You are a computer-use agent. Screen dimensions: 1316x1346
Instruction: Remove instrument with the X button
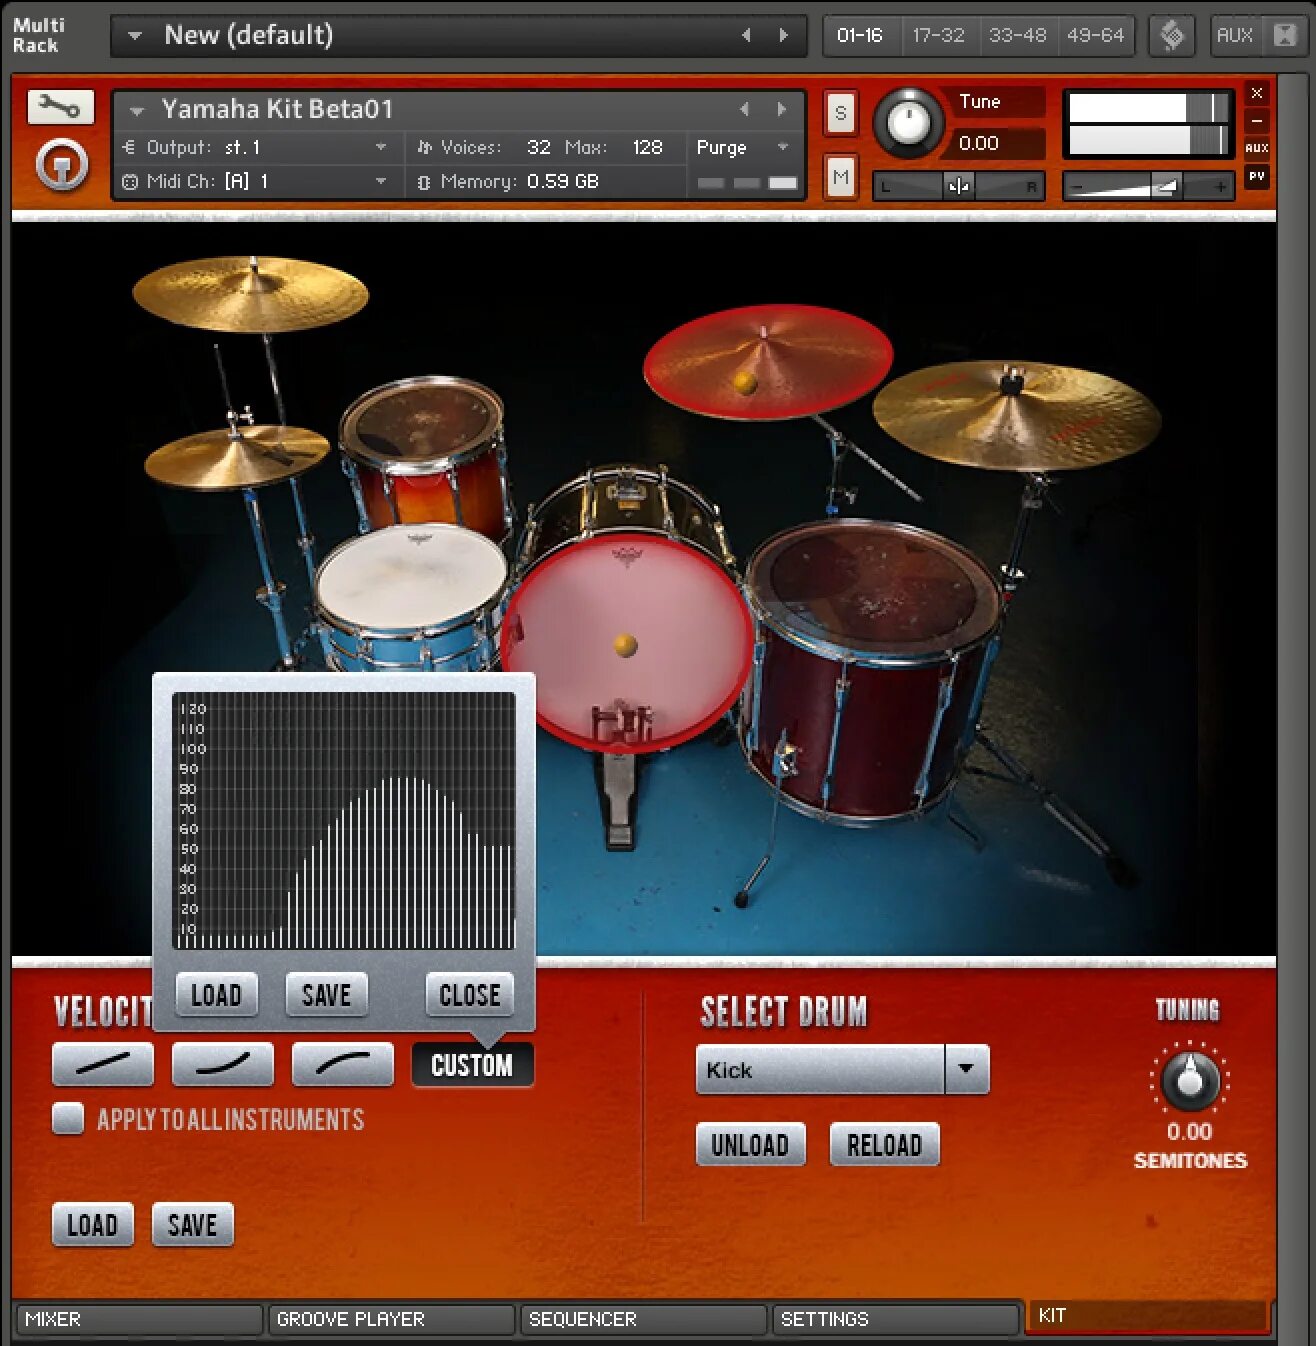(1257, 93)
